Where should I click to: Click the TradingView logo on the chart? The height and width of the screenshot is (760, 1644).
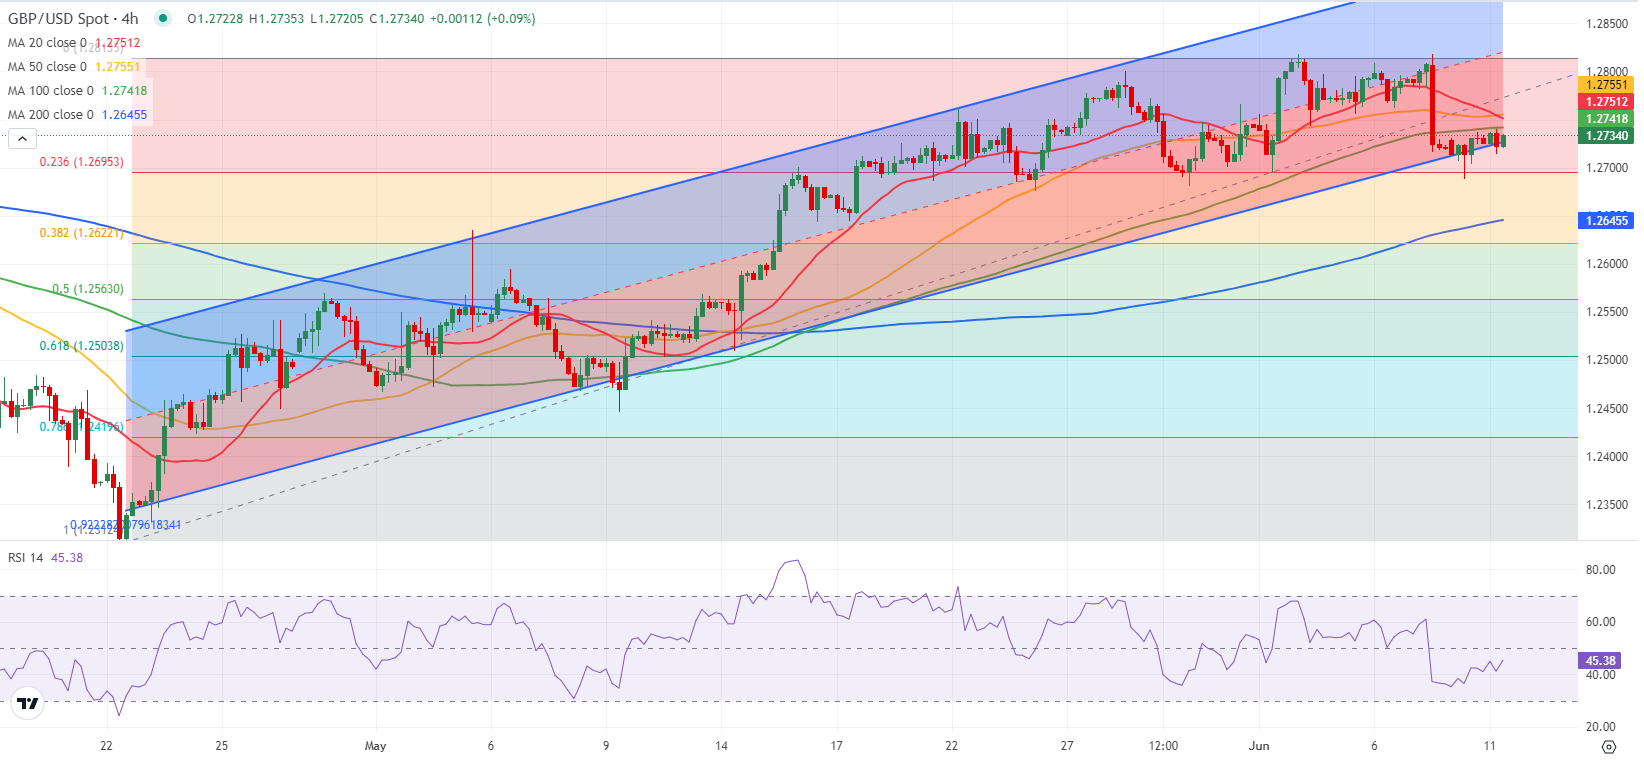29,704
